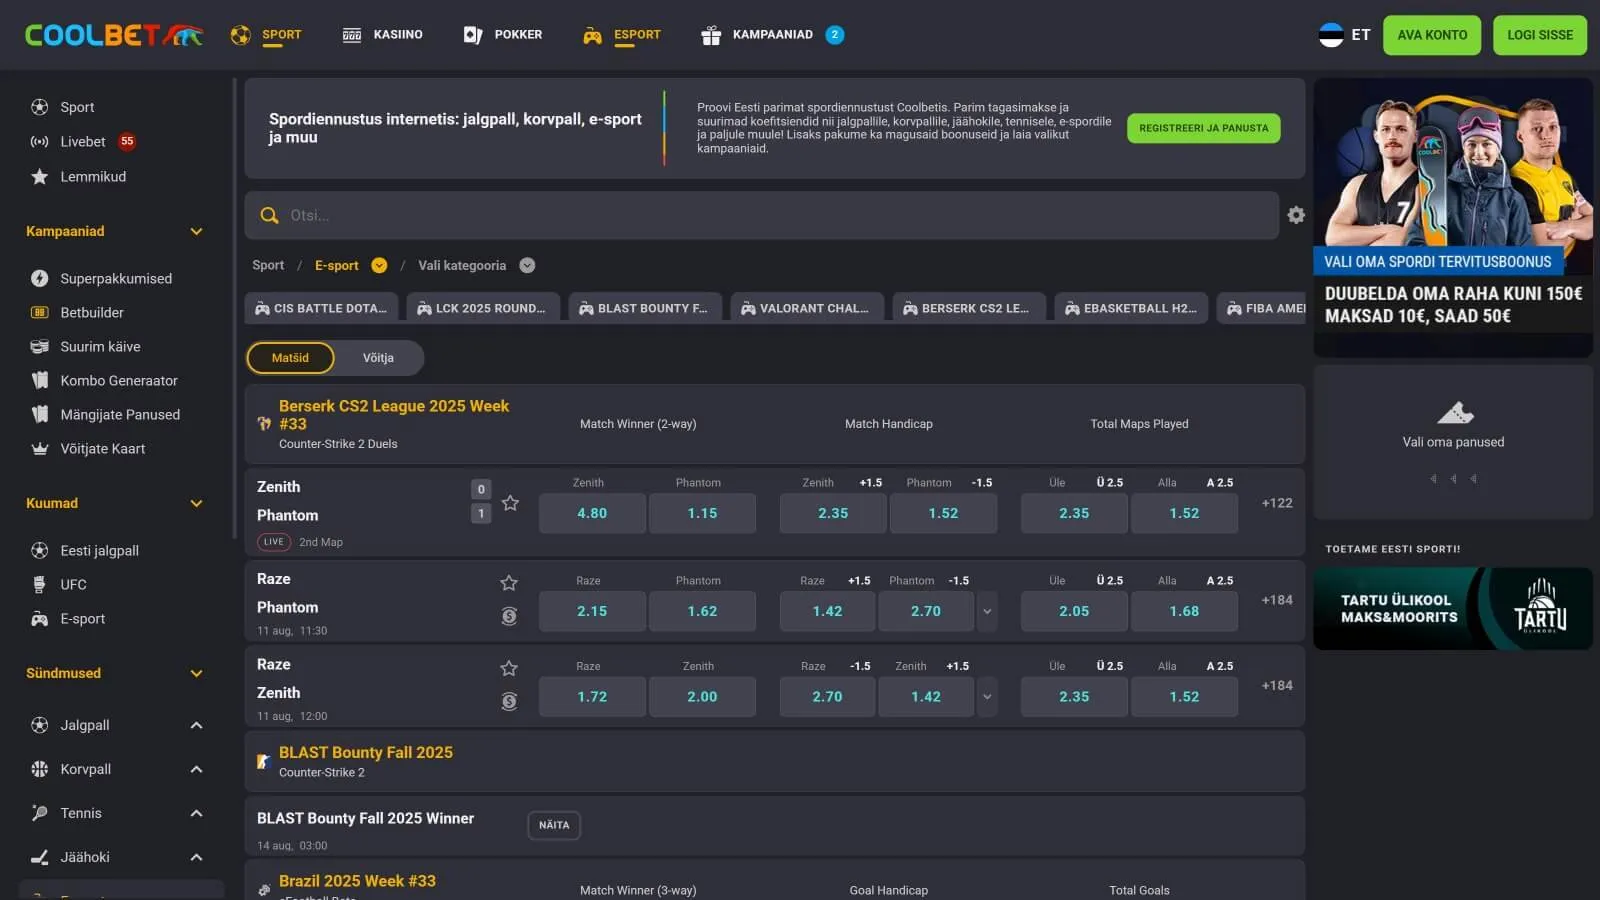
Task: Open Võitjate Kaart in the sidebar
Action: click(87, 448)
